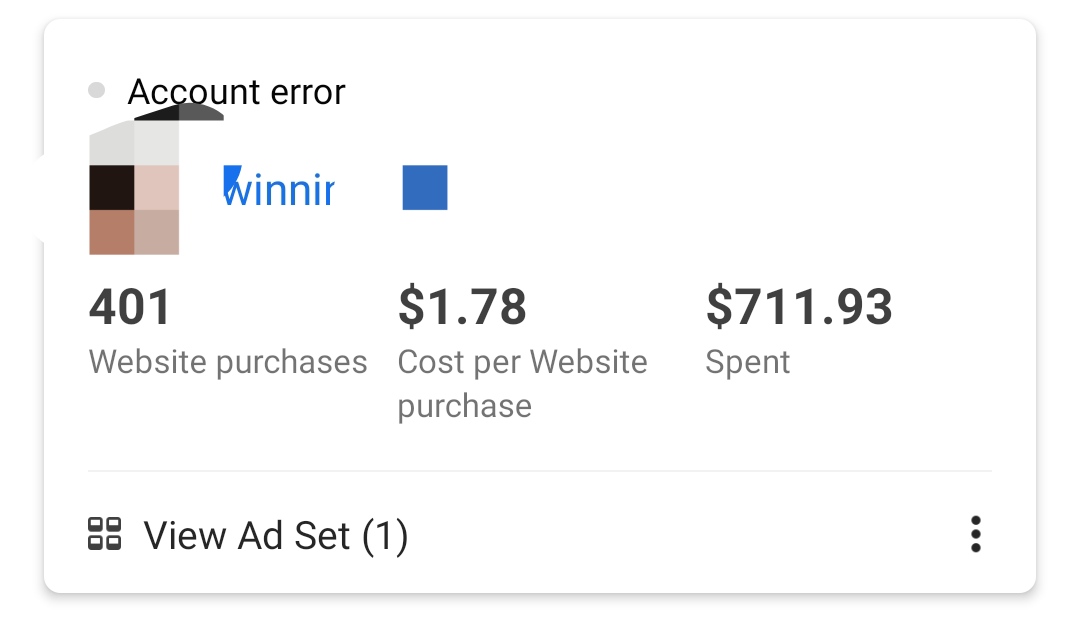The width and height of the screenshot is (1080, 617).
Task: Open the three-dot more options menu
Action: [x=975, y=535]
